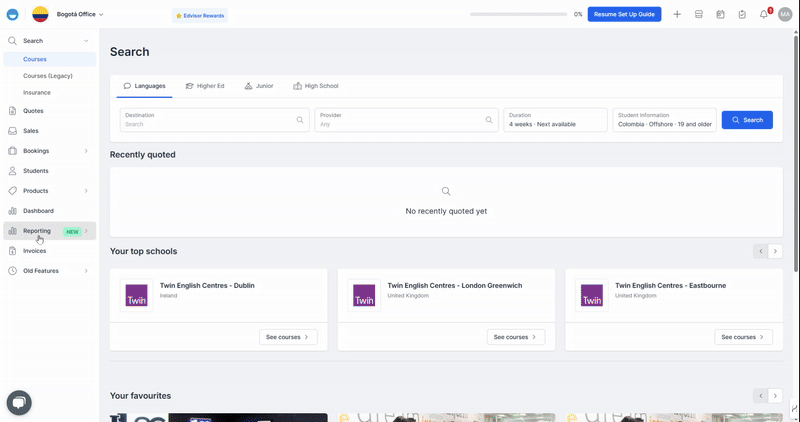Open the Bogotá Office dropdown
Viewport: 800px width, 422px height.
coord(80,14)
